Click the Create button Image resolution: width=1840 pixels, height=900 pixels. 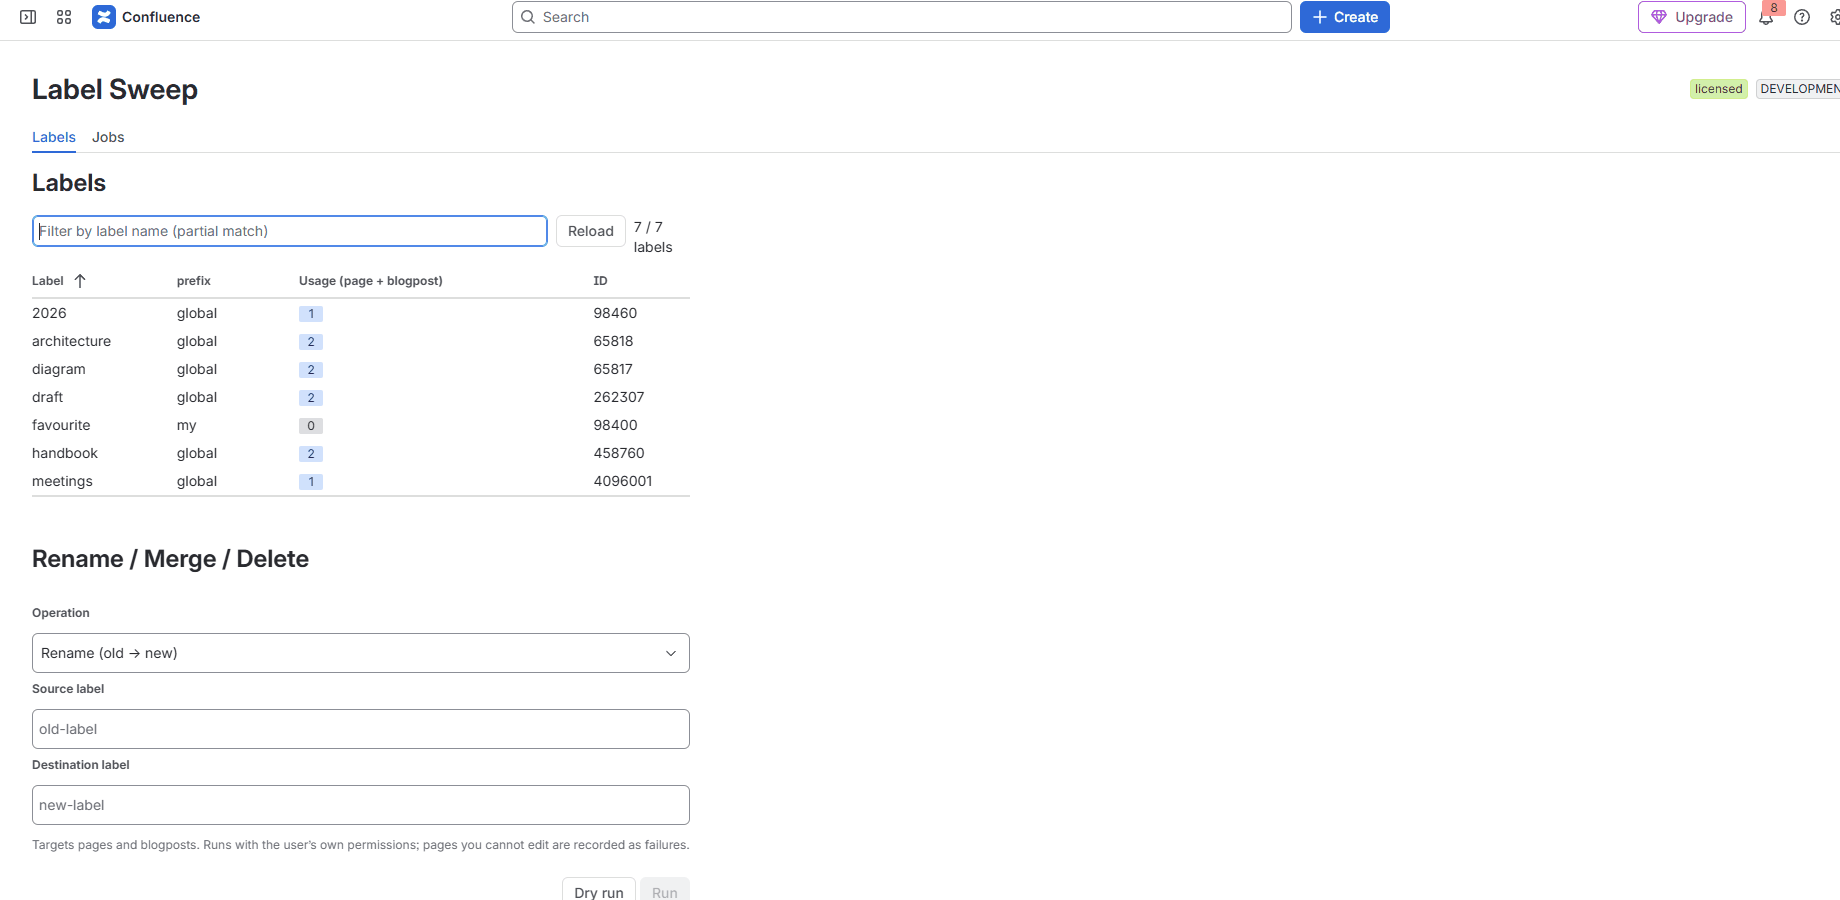(1345, 17)
